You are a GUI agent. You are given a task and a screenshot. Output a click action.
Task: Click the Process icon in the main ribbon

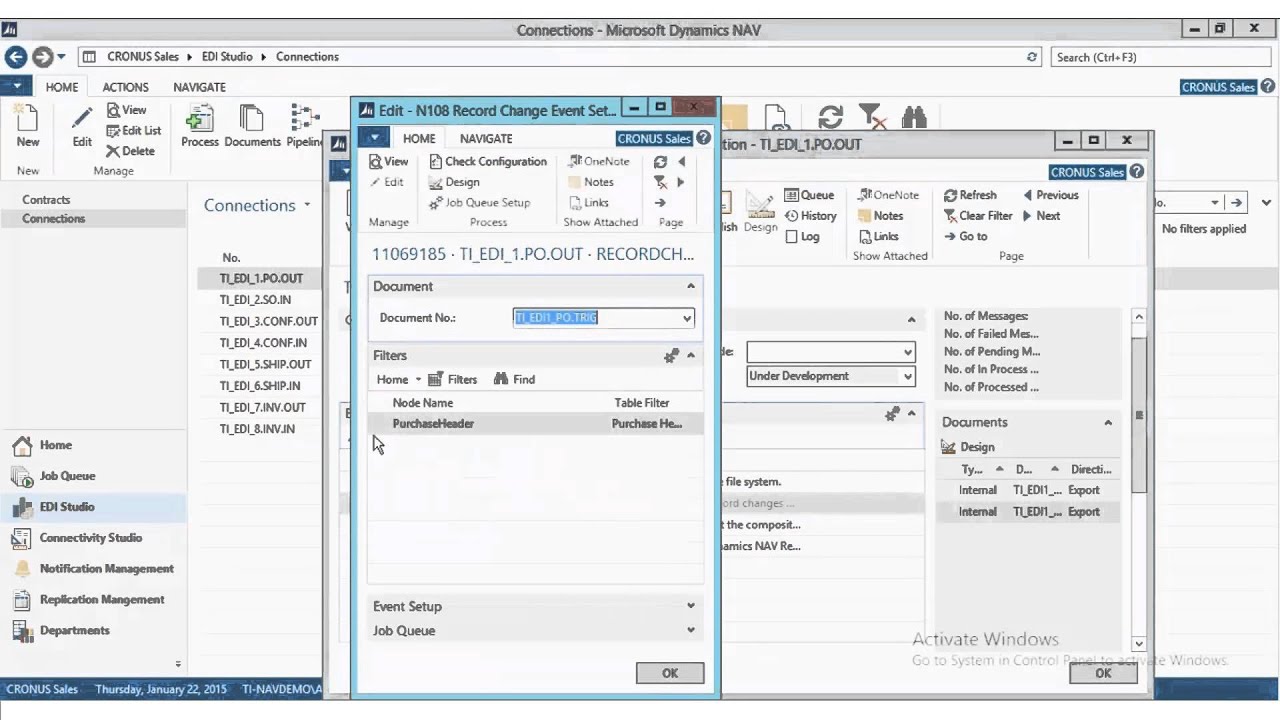200,127
